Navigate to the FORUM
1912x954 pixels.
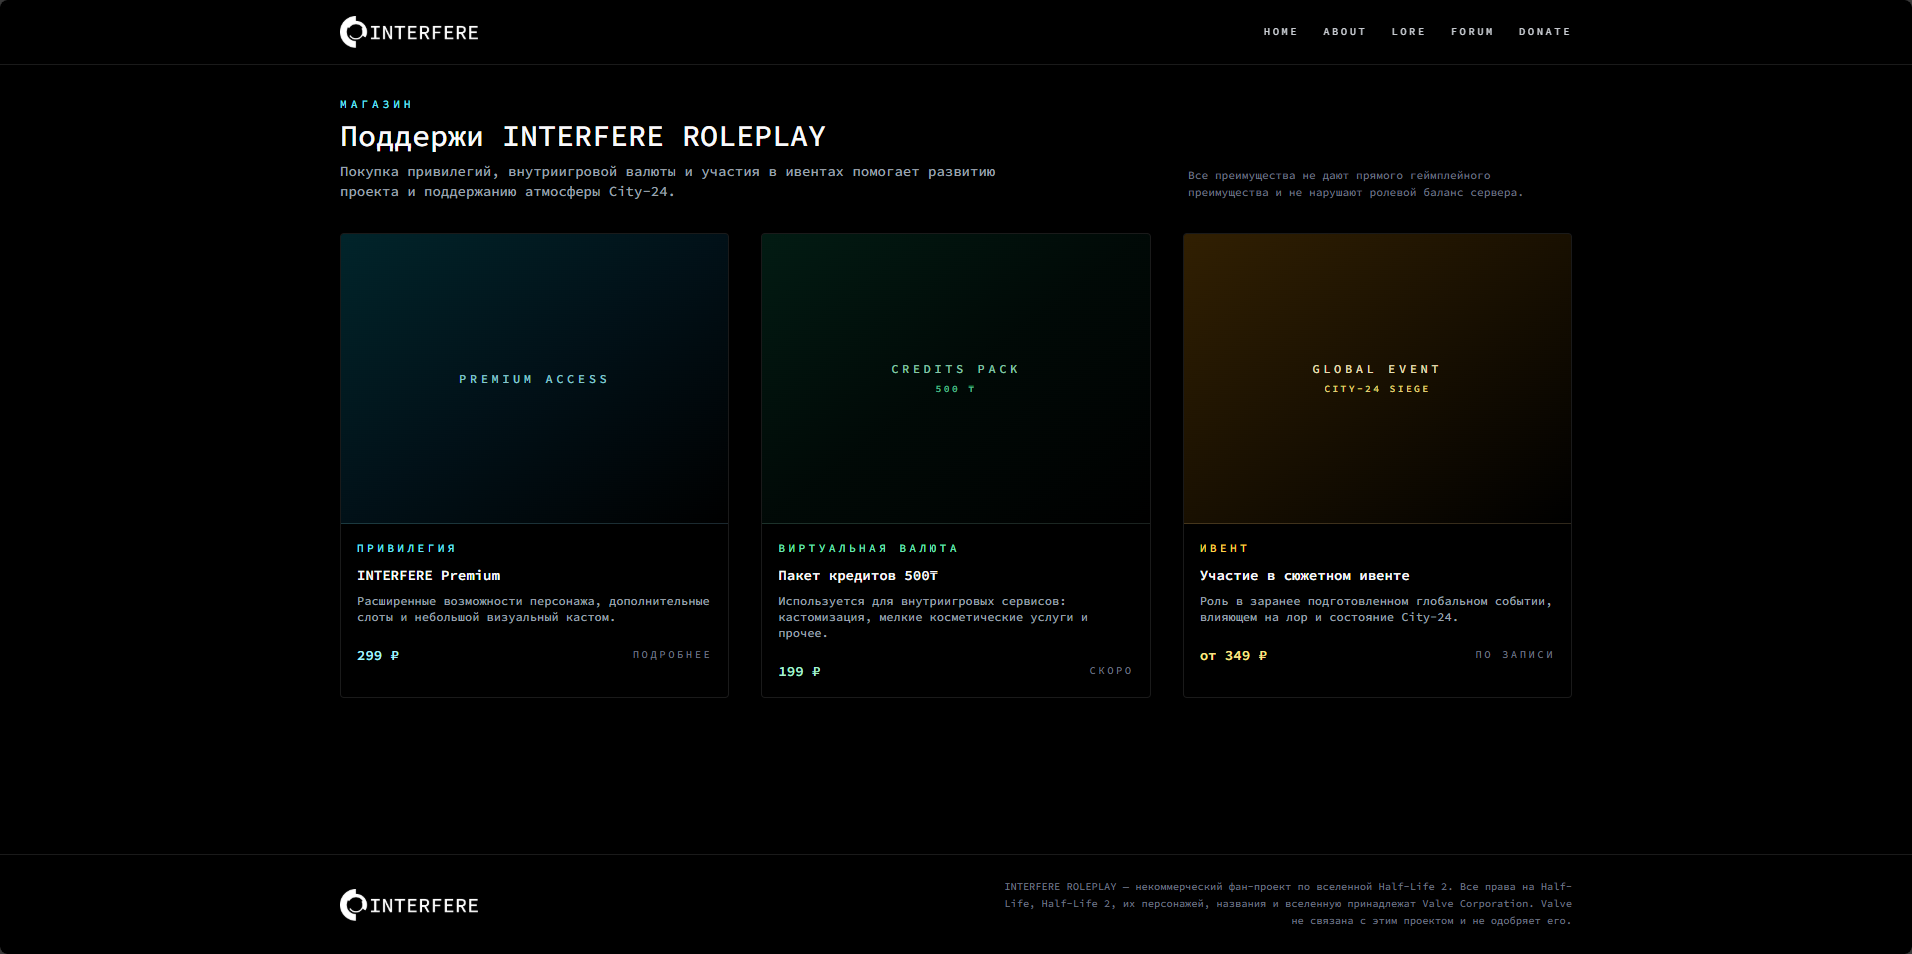pyautogui.click(x=1472, y=32)
